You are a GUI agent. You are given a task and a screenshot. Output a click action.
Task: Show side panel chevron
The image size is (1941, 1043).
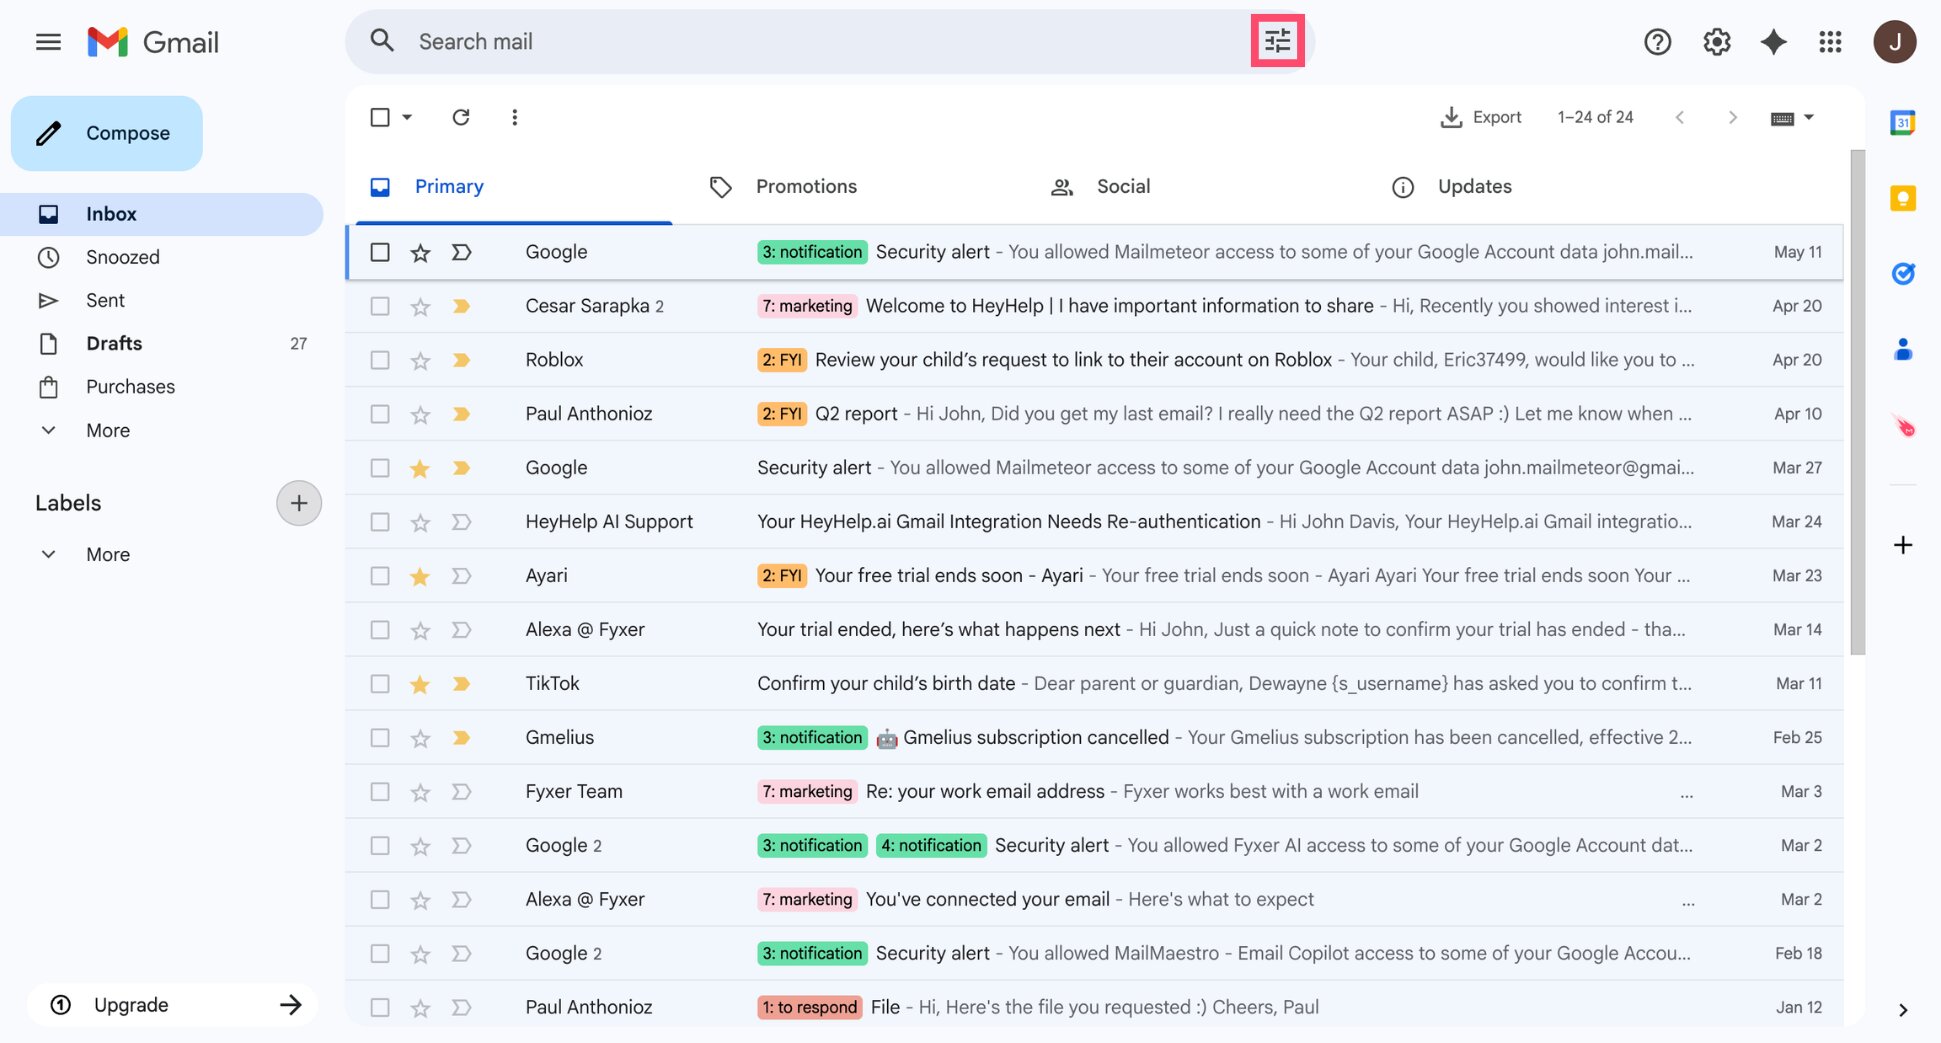[1902, 1010]
